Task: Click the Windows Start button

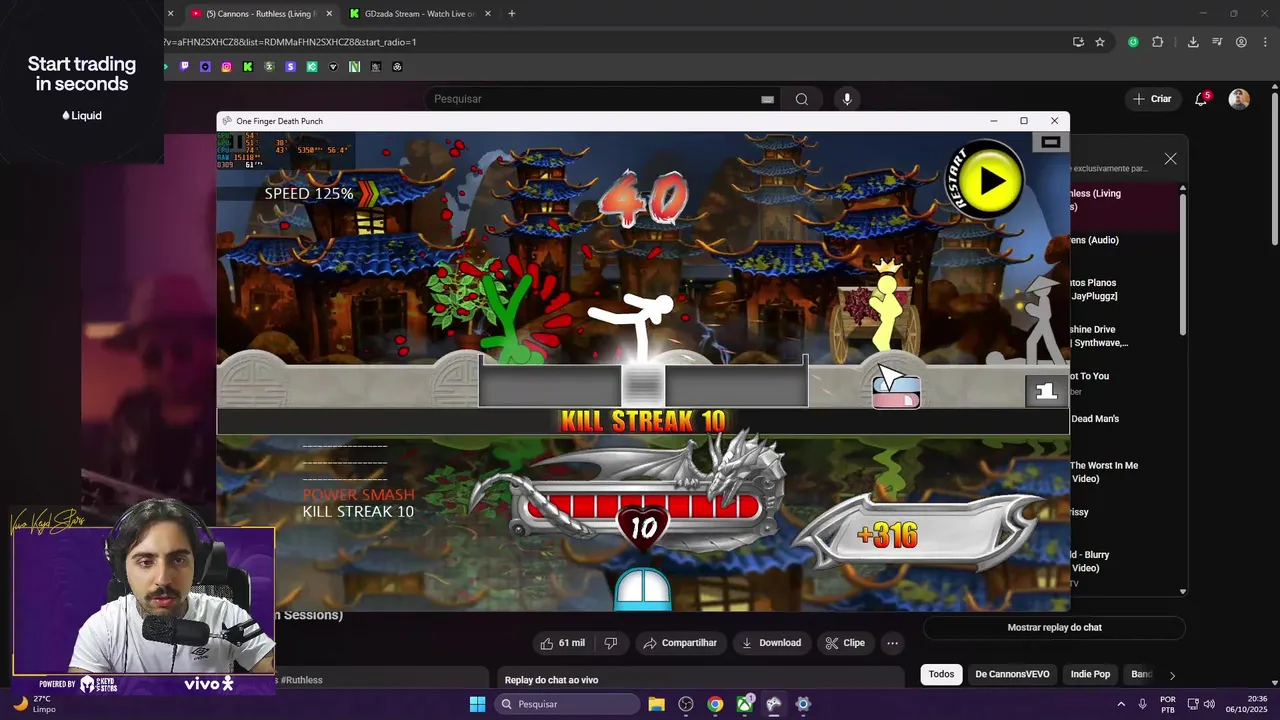Action: (x=477, y=704)
